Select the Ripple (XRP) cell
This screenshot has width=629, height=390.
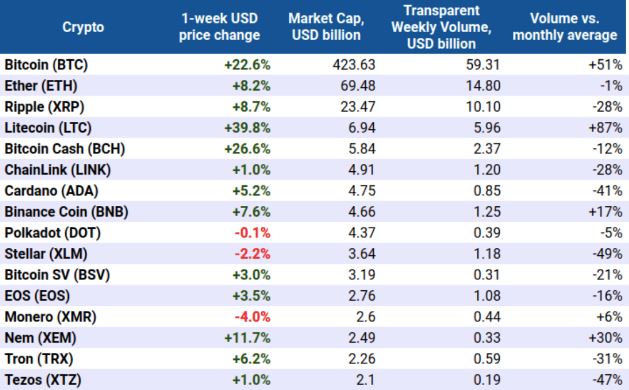[x=45, y=107]
